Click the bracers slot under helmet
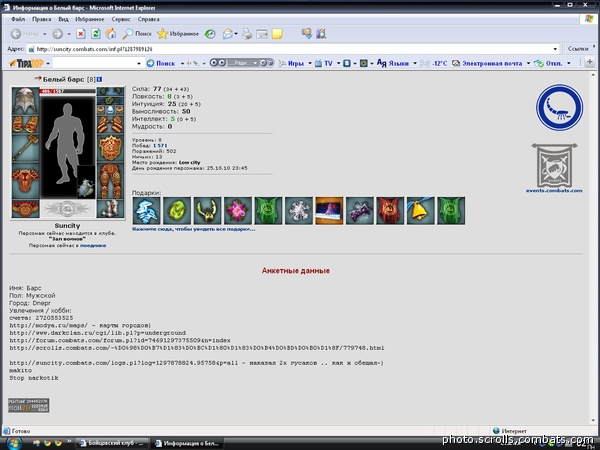Viewport: 600px width, 450px height. coord(25,124)
